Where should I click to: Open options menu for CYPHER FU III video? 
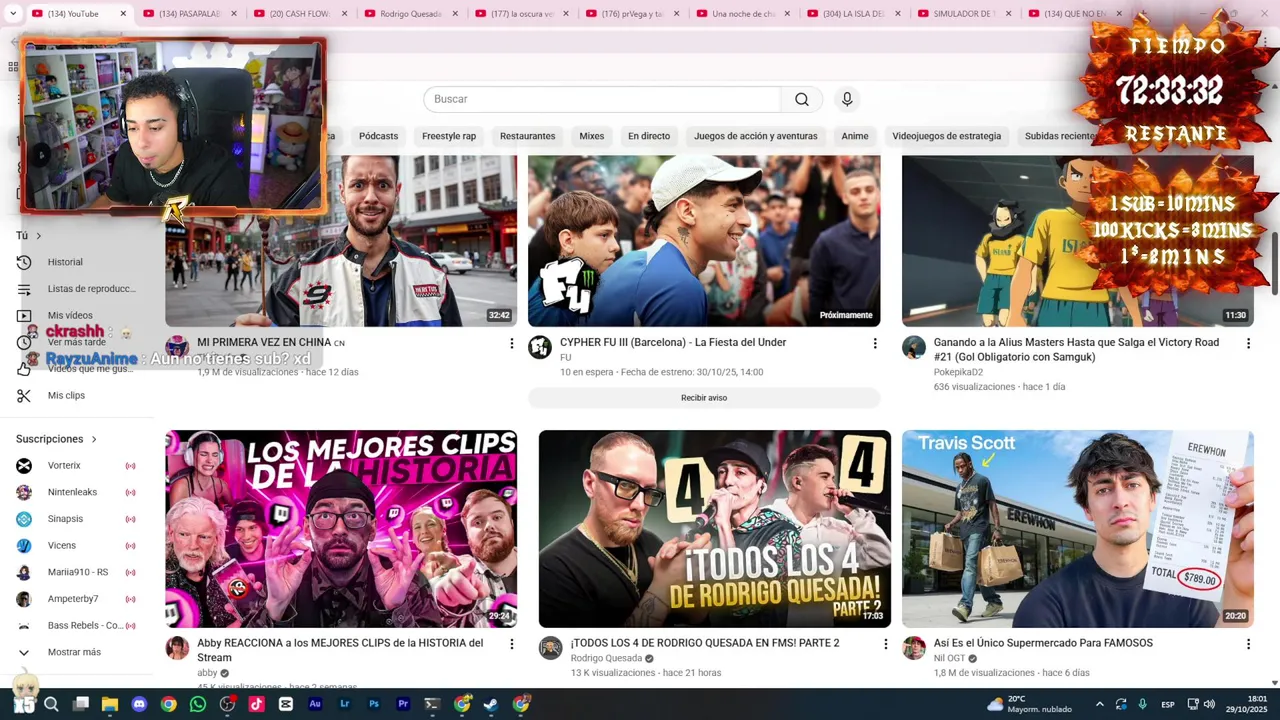coord(875,343)
